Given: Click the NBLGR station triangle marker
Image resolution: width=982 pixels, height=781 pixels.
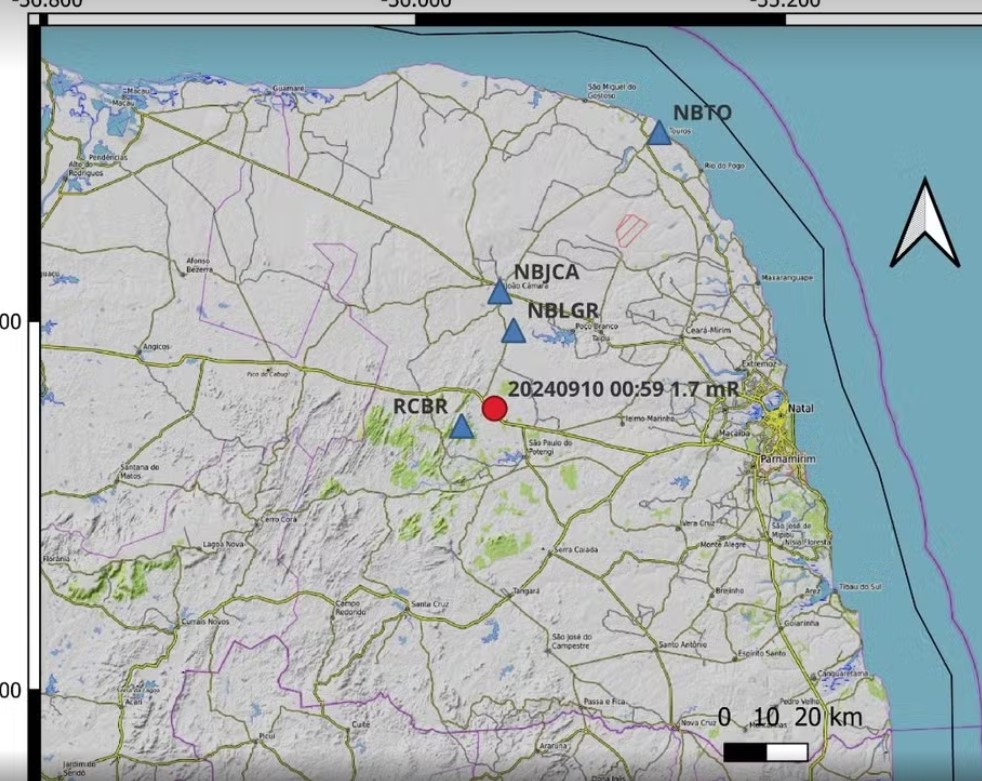Looking at the screenshot, I should pyautogui.click(x=513, y=332).
